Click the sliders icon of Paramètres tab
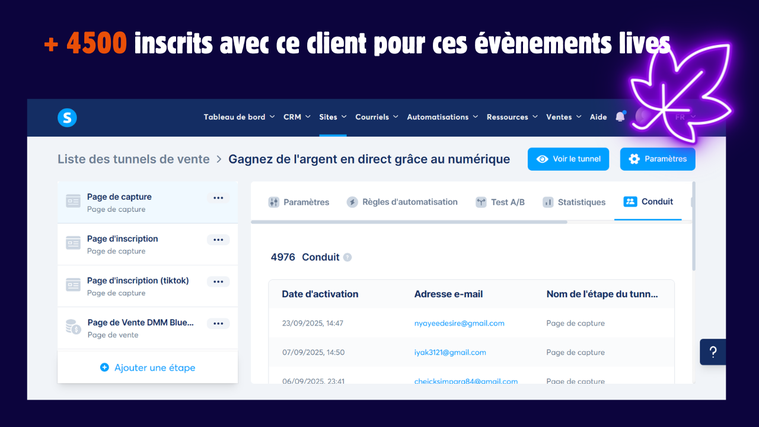This screenshot has width=759, height=427. pos(273,202)
